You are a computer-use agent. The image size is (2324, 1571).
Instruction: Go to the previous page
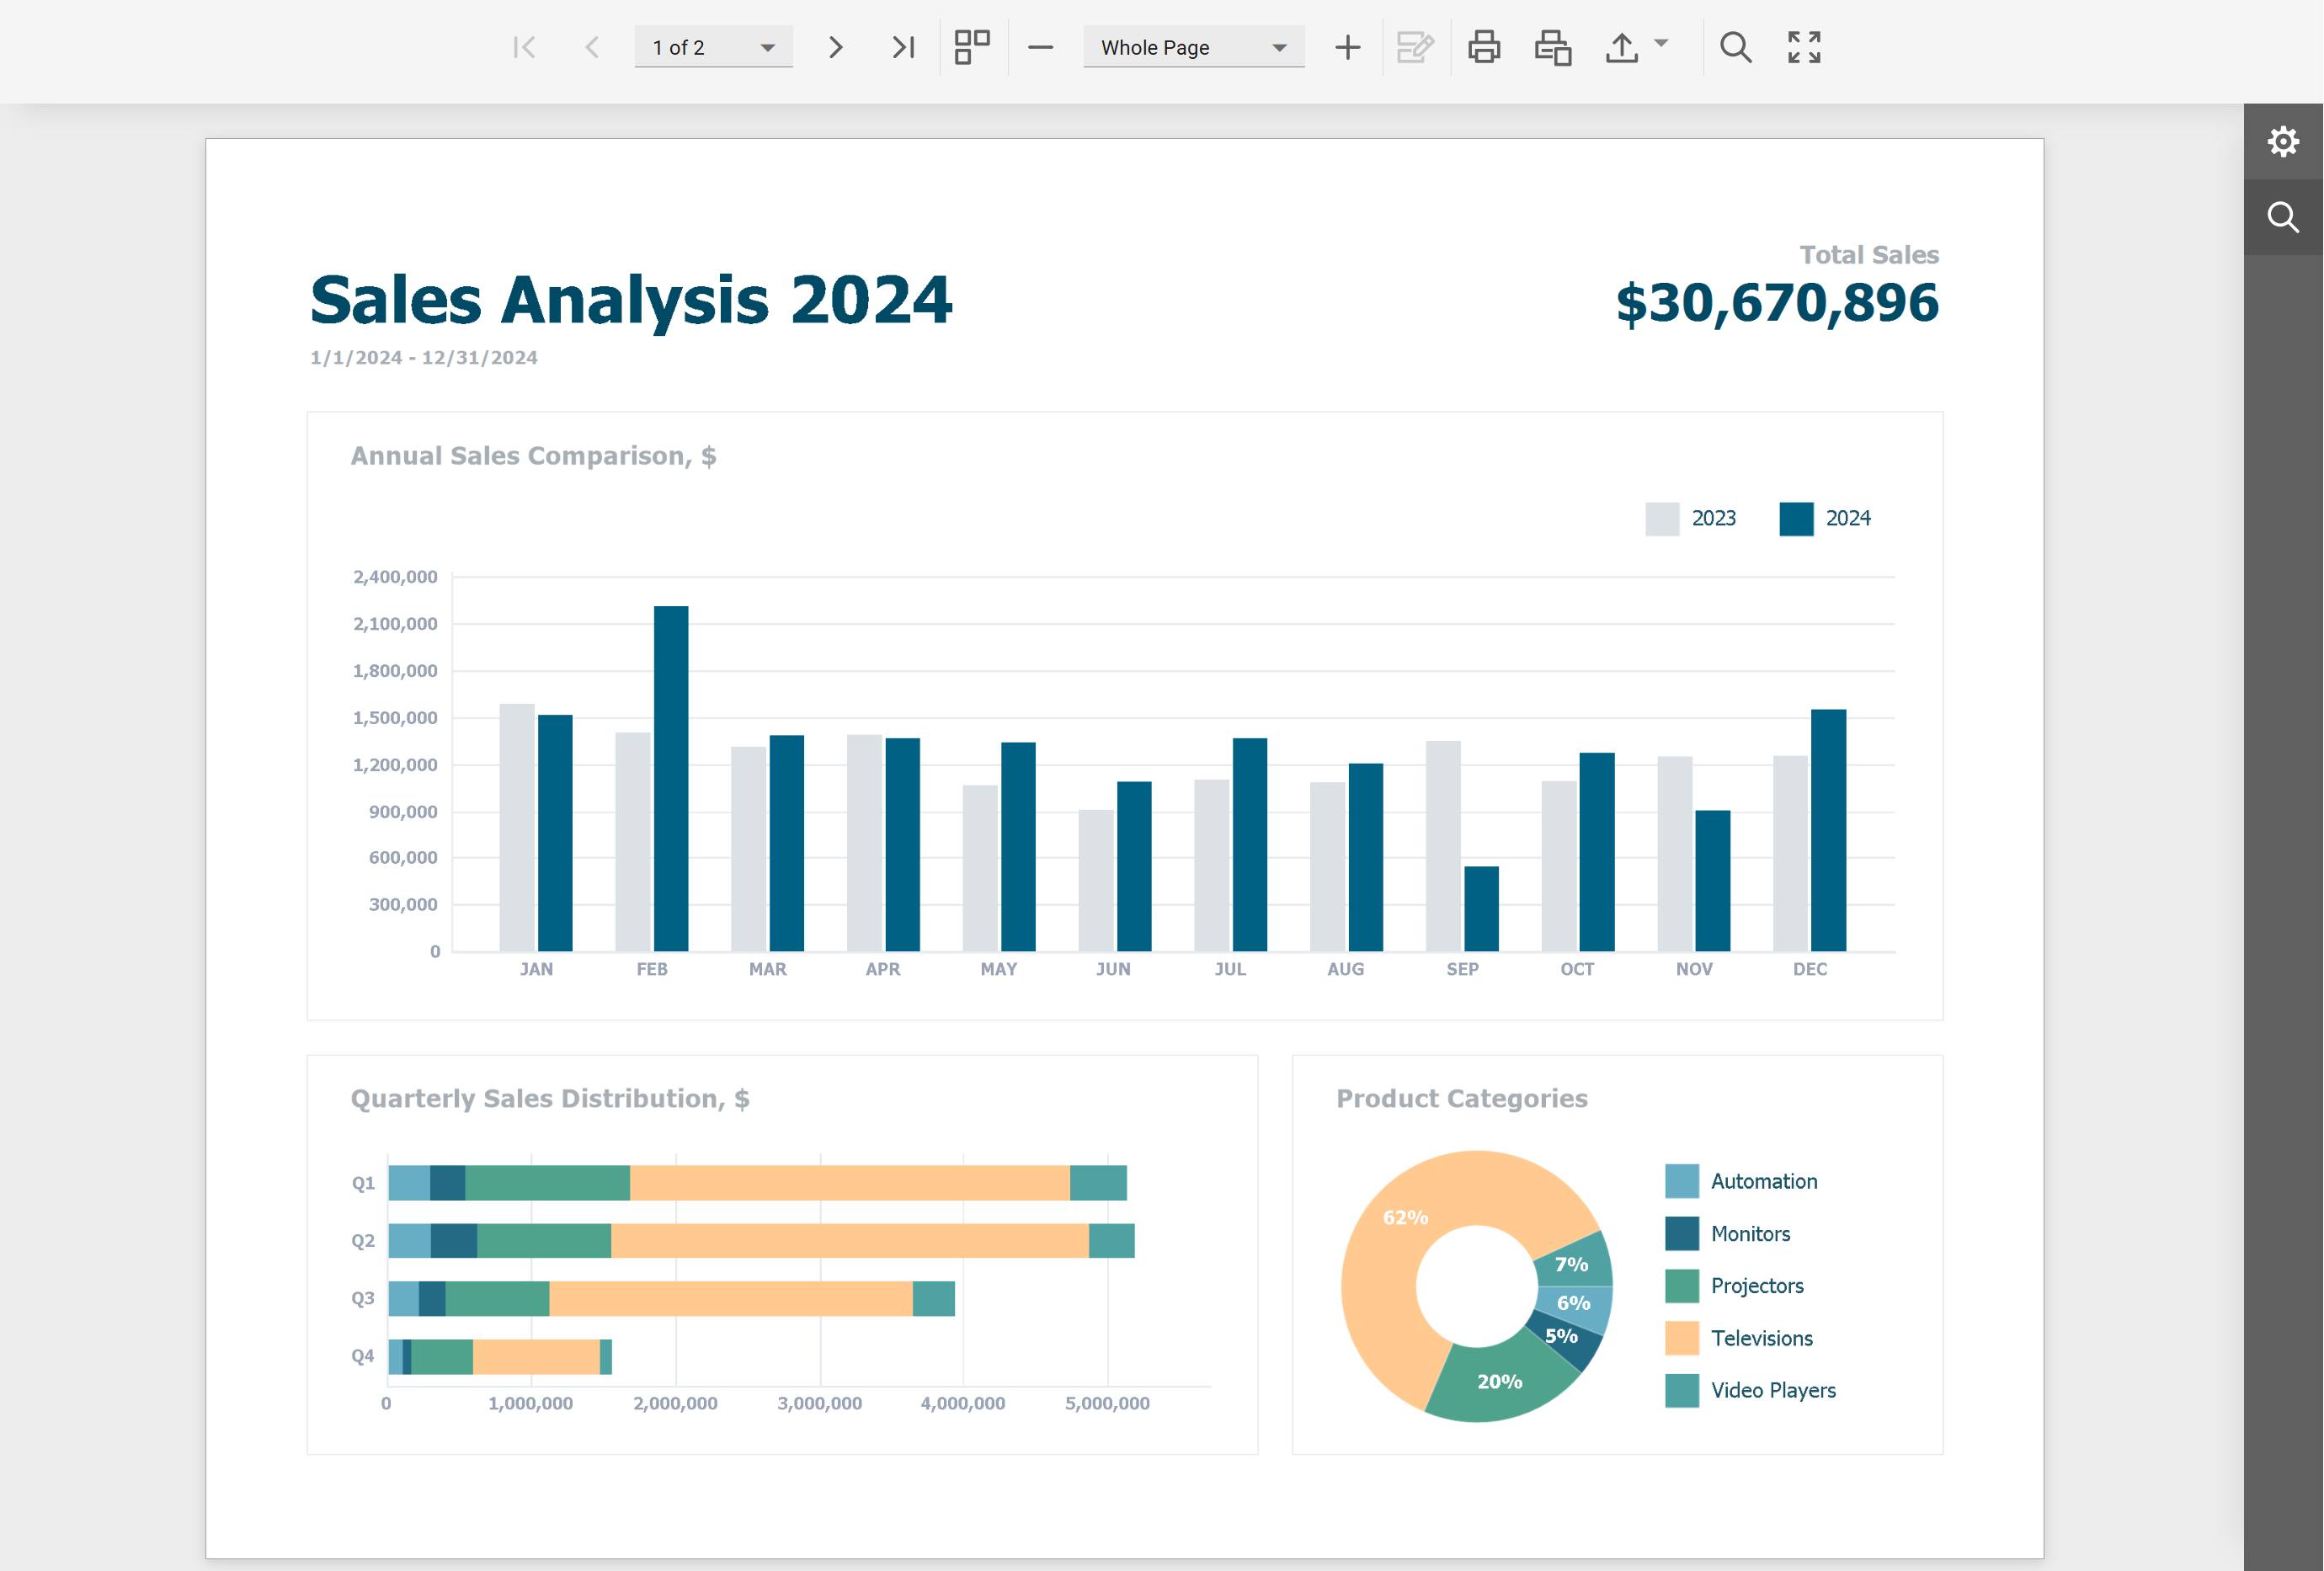[592, 47]
